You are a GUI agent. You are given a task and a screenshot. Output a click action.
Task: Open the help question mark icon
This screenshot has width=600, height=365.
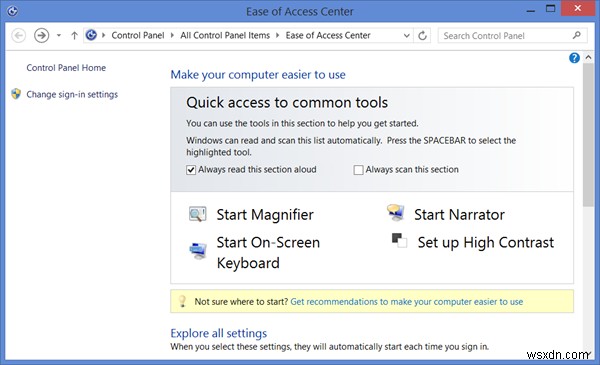click(574, 58)
